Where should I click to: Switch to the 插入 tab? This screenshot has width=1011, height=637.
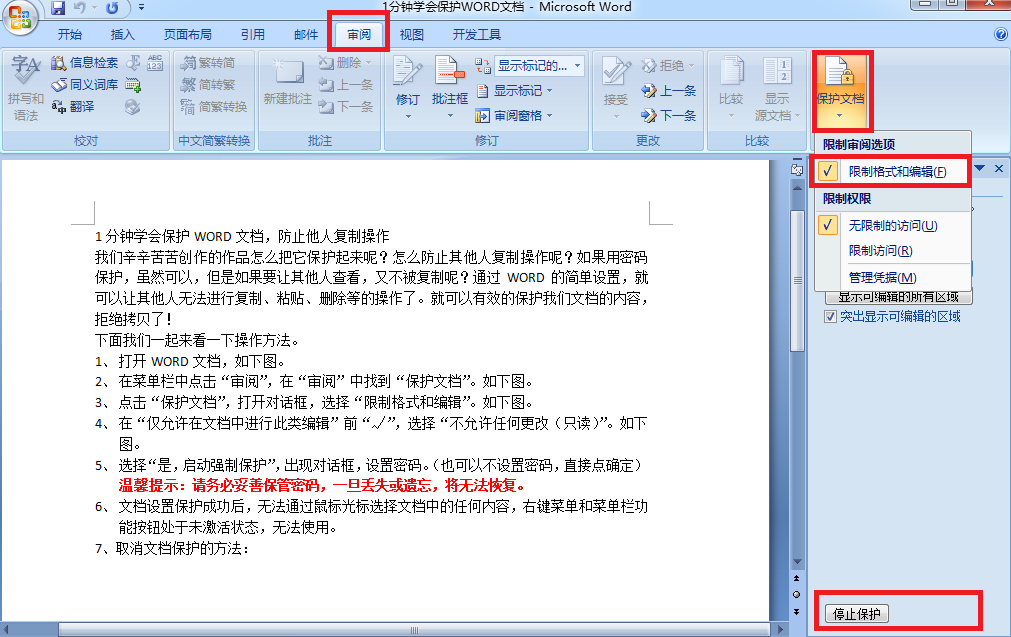coord(122,35)
